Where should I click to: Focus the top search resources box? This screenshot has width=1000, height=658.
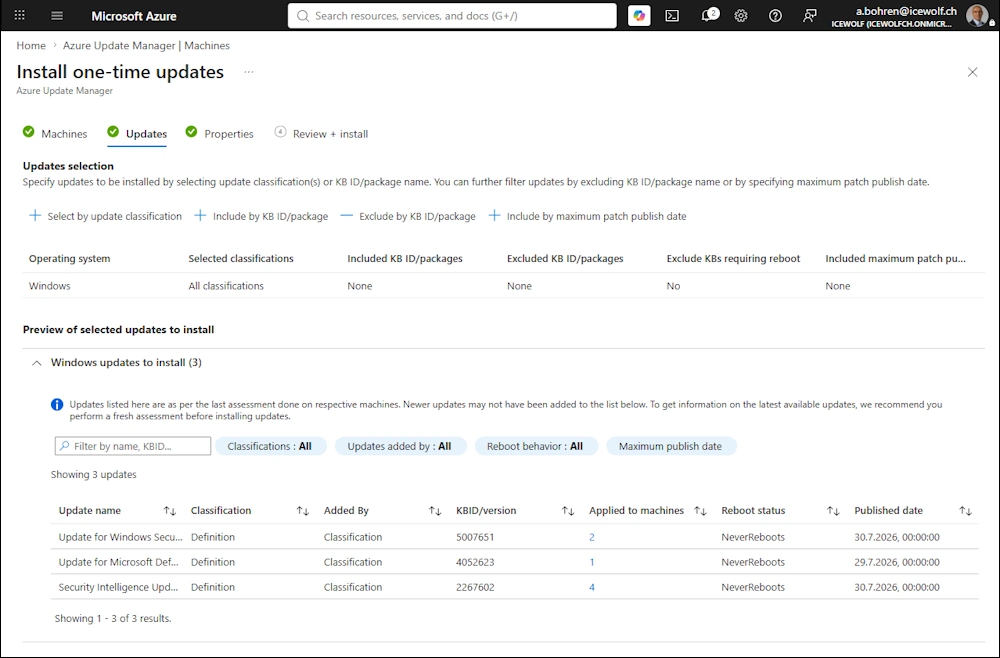pyautogui.click(x=452, y=16)
